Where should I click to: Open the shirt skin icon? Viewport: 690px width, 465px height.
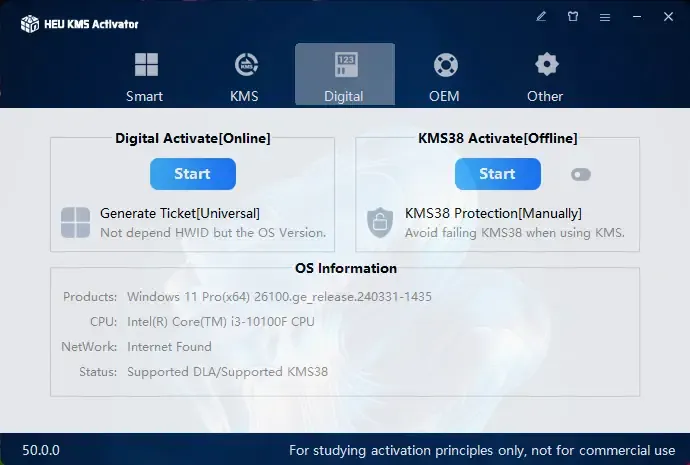click(573, 17)
